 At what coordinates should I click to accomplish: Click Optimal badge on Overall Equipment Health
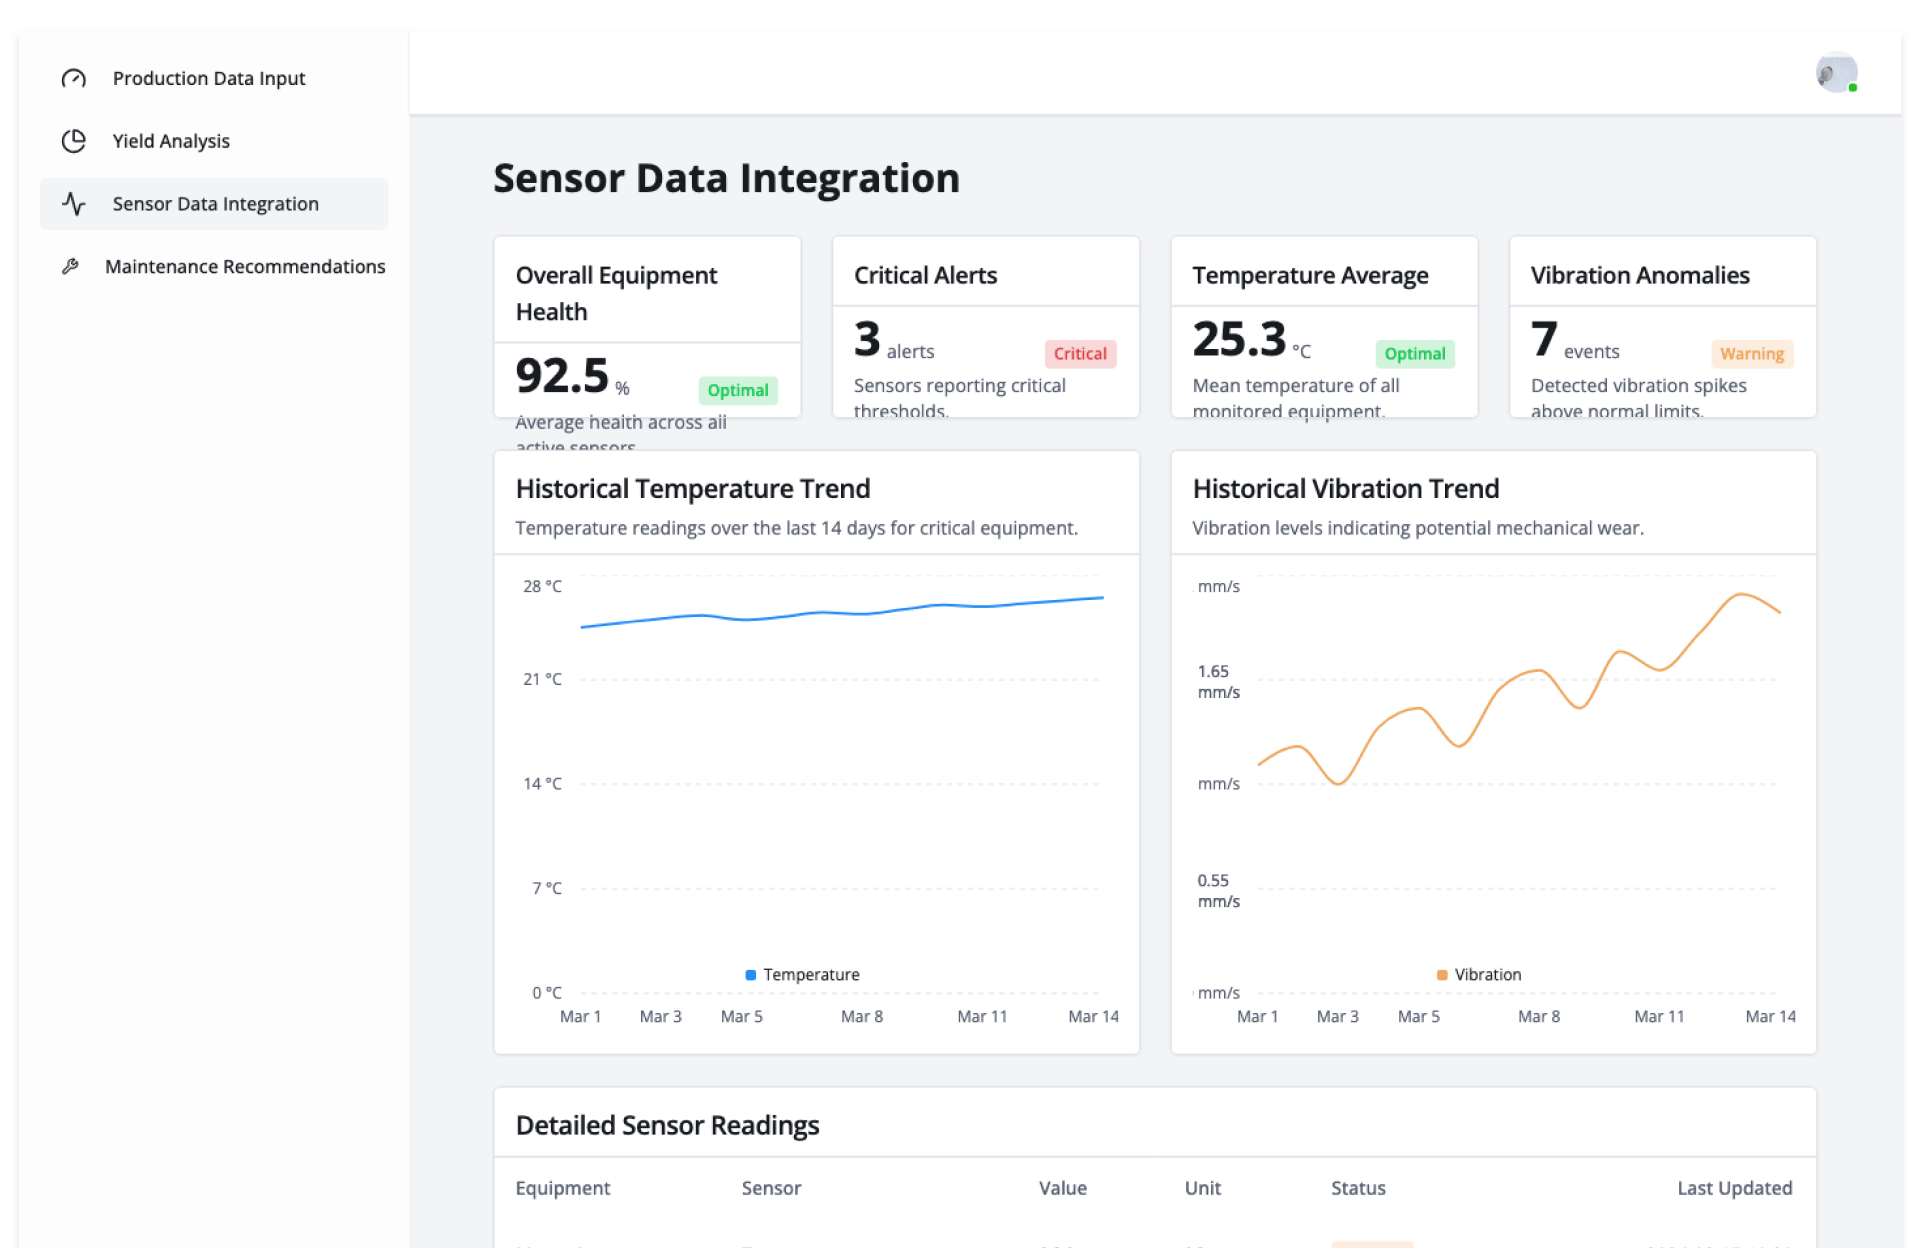point(737,391)
